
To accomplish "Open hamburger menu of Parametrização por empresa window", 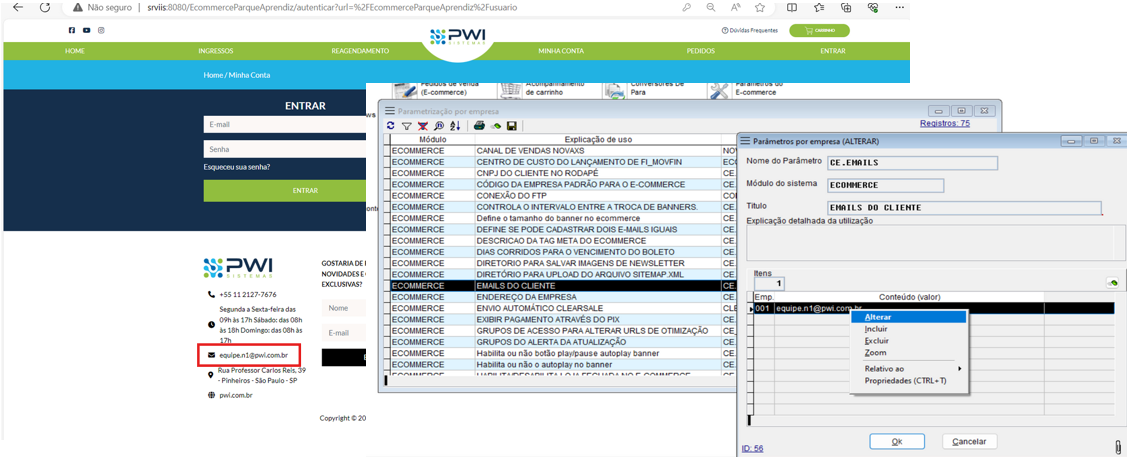I will (x=390, y=111).
